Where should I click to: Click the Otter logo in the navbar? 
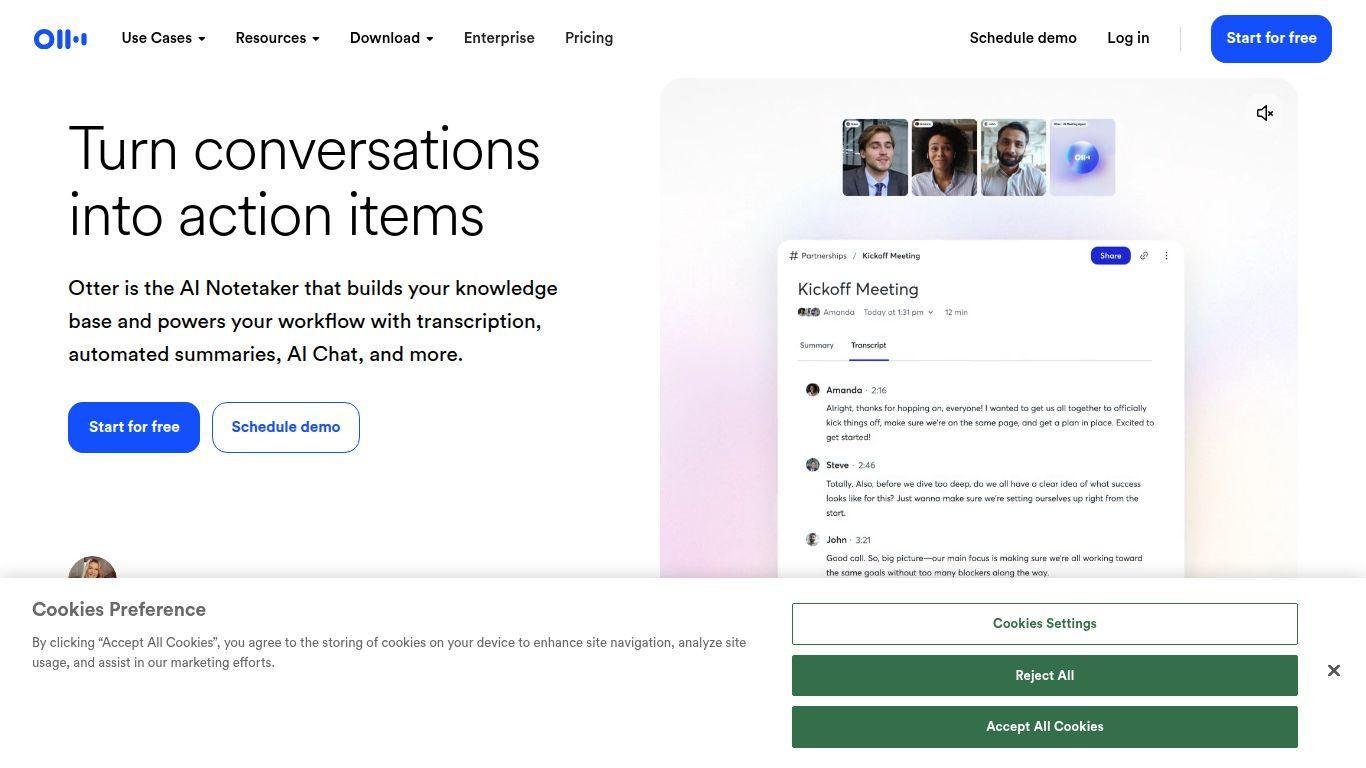click(x=60, y=39)
